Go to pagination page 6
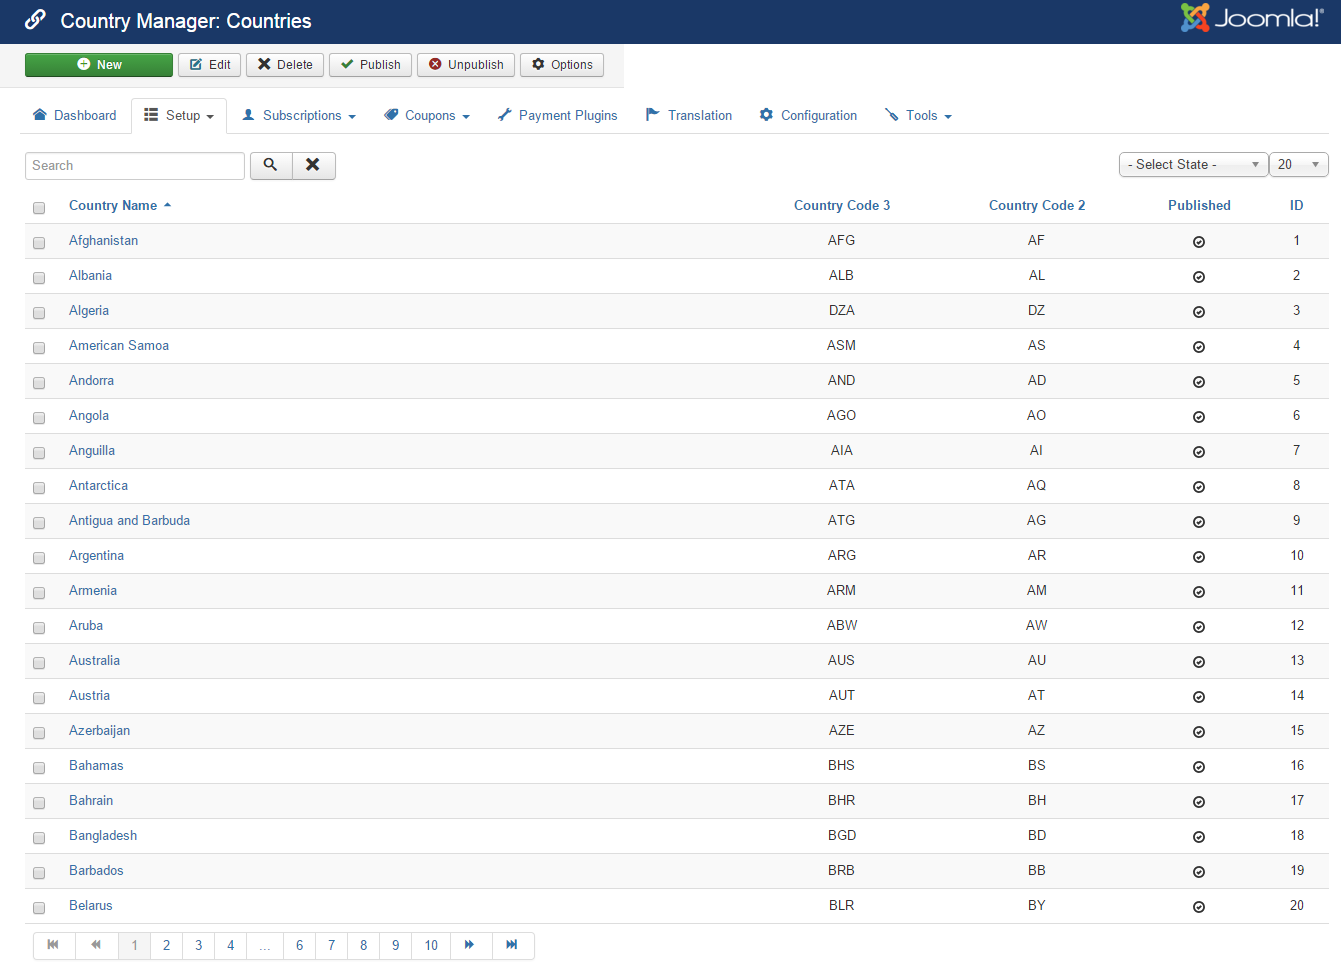The width and height of the screenshot is (1341, 964). tap(300, 945)
